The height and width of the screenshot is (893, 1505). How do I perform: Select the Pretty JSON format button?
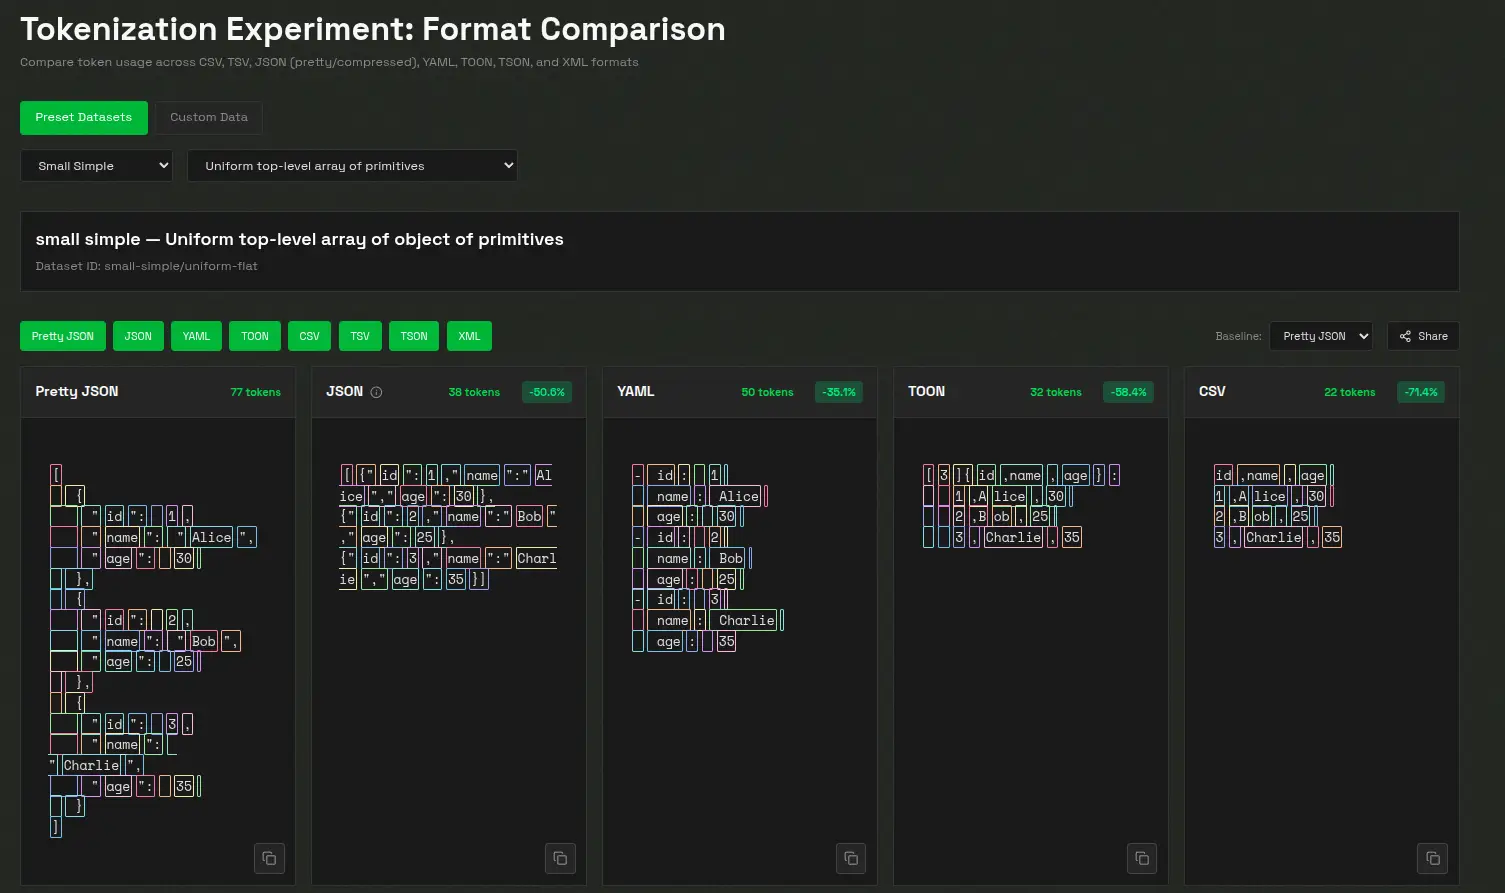pos(62,336)
